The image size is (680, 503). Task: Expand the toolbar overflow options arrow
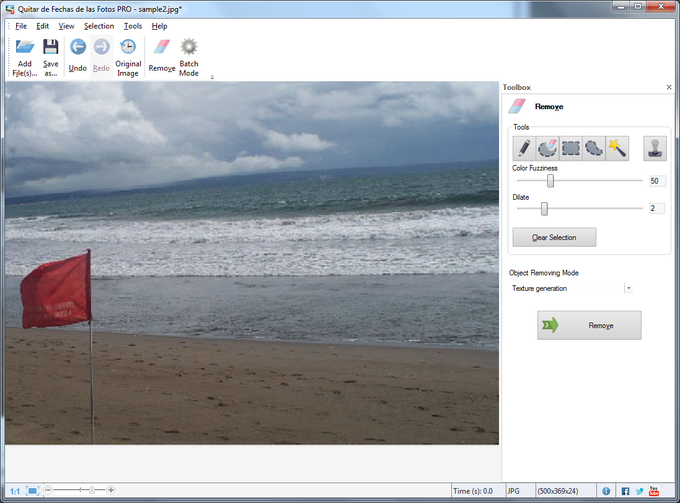click(211, 77)
